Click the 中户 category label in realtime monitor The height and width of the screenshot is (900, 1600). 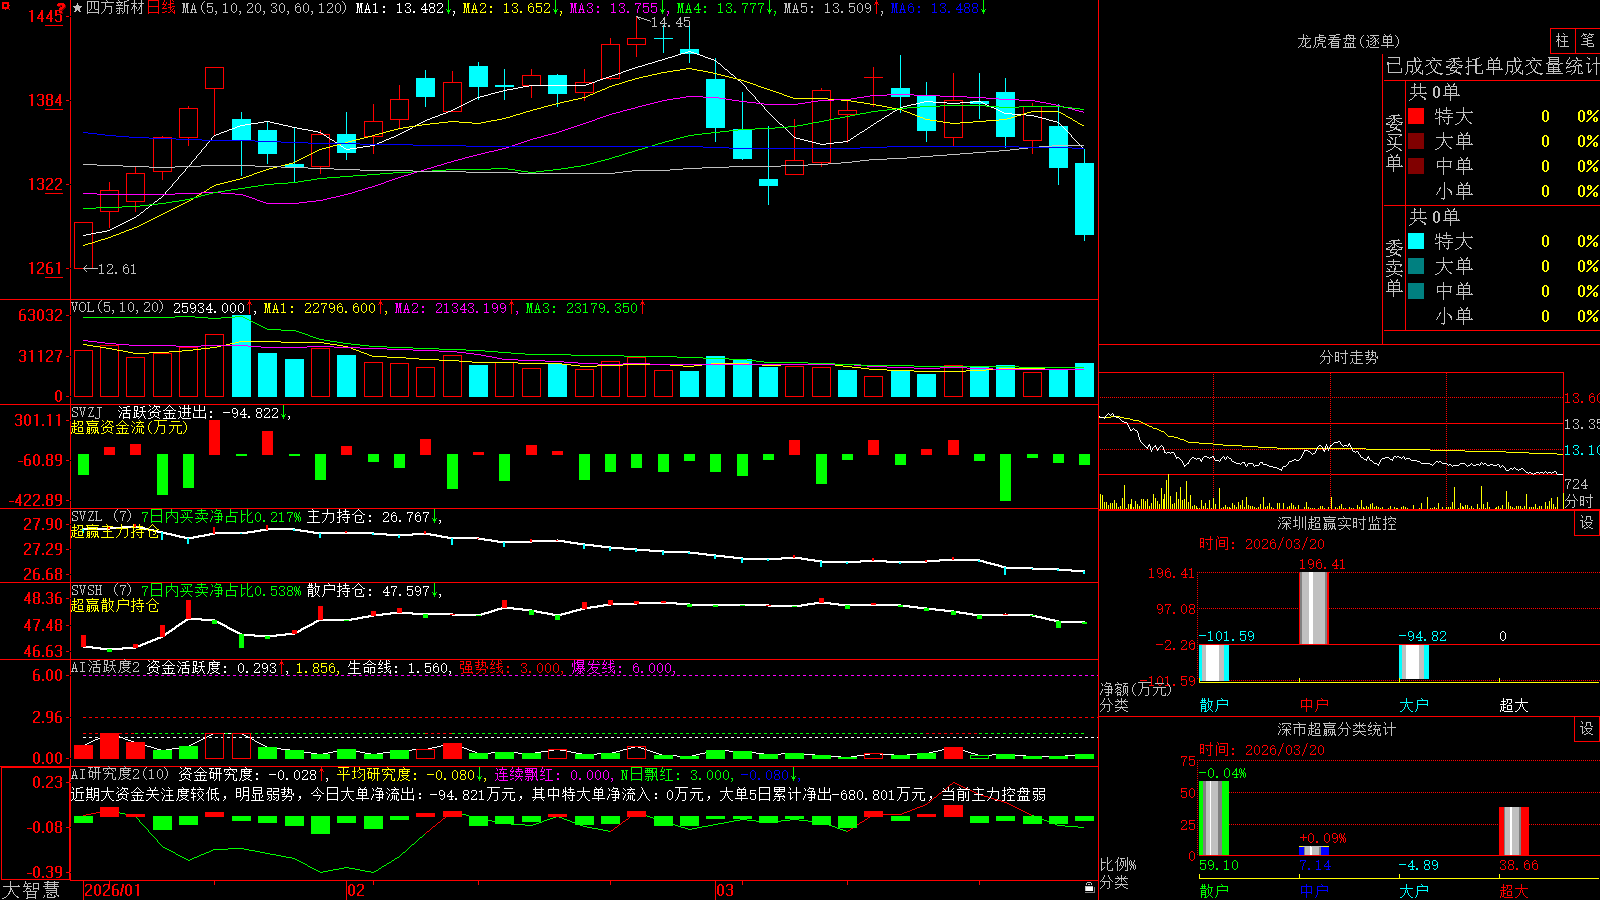[1314, 705]
